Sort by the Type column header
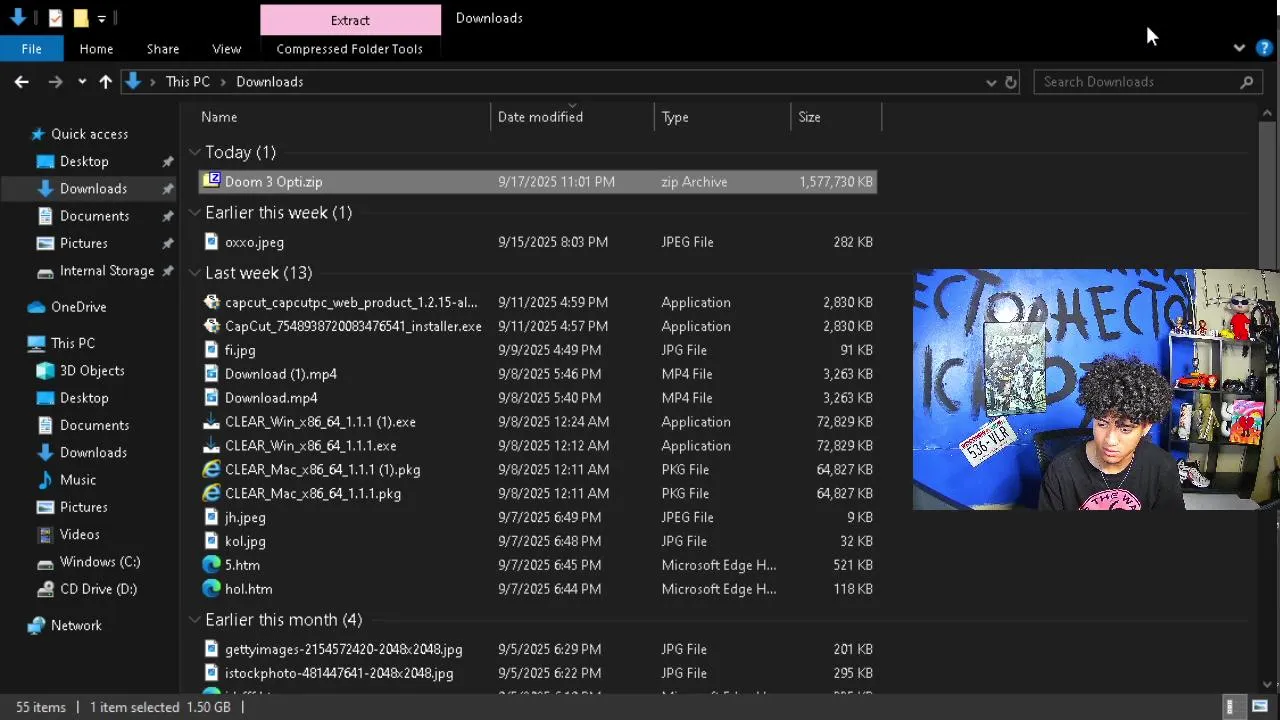Image resolution: width=1280 pixels, height=720 pixels. point(675,117)
